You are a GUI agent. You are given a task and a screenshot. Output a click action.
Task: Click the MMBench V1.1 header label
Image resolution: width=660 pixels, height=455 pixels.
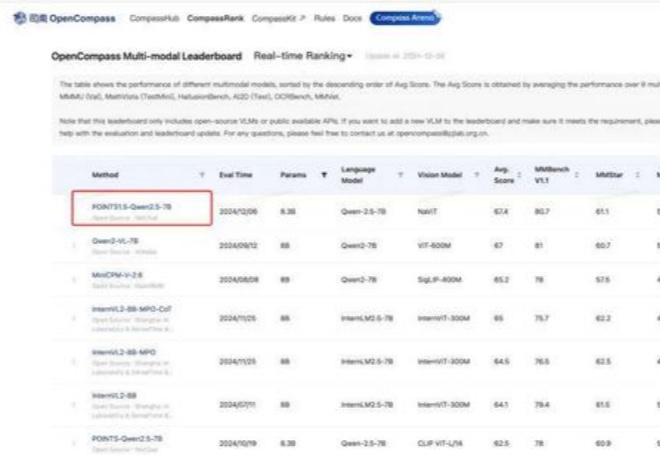(x=552, y=175)
